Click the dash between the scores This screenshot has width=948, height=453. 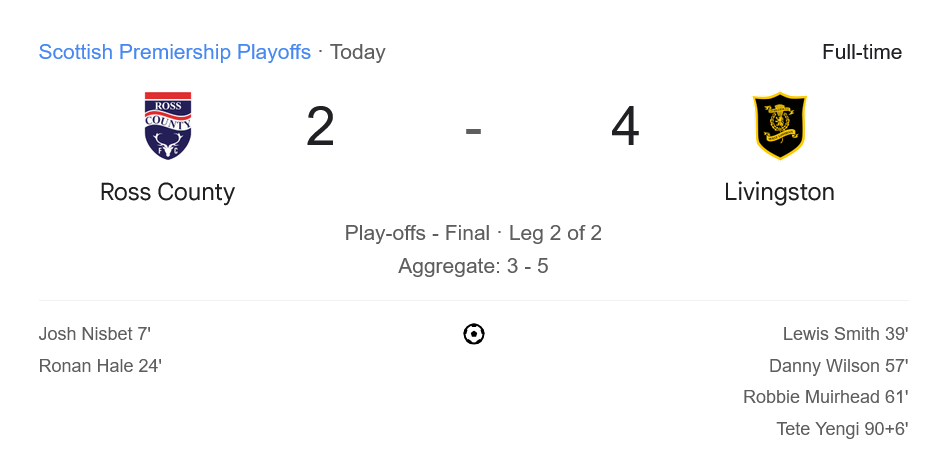pyautogui.click(x=473, y=129)
